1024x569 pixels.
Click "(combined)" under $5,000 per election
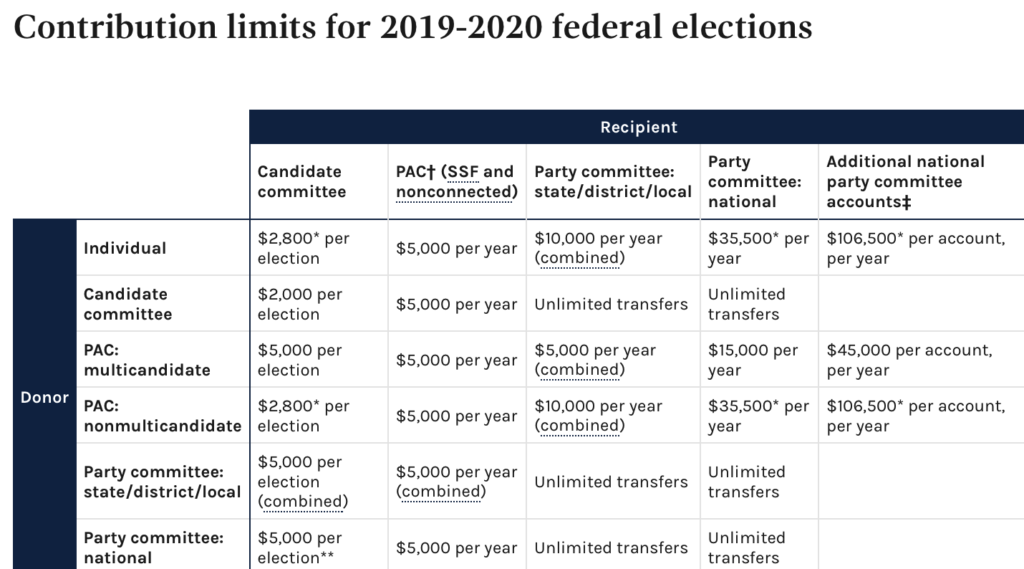click(x=302, y=502)
